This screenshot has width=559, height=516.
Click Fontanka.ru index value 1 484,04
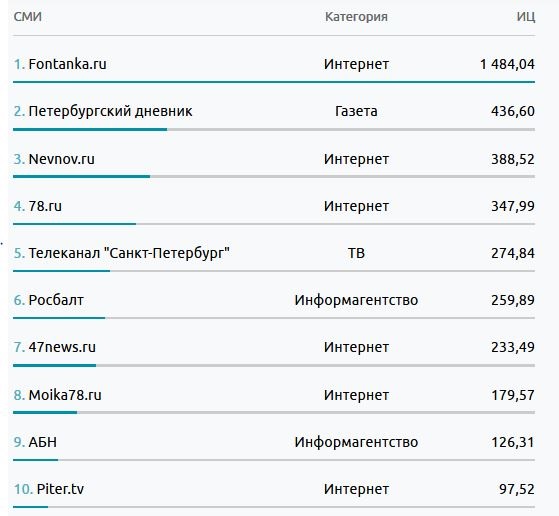tap(507, 65)
